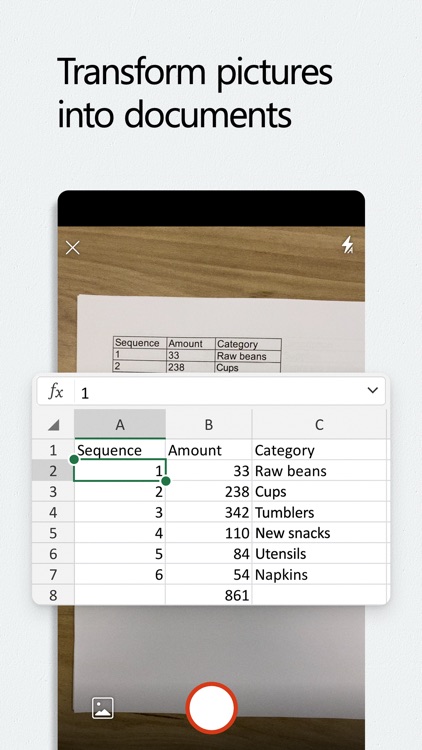Click the "Sequence" cell in the spreadsheet

coord(120,450)
